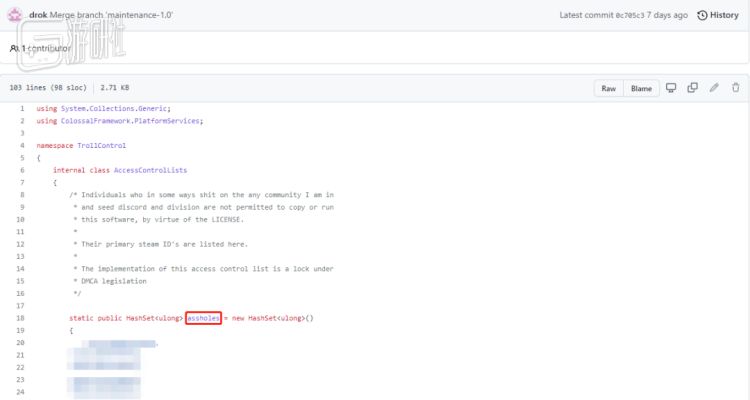Open the drok user avatar
Viewport: 750px width, 400px height.
point(15,15)
